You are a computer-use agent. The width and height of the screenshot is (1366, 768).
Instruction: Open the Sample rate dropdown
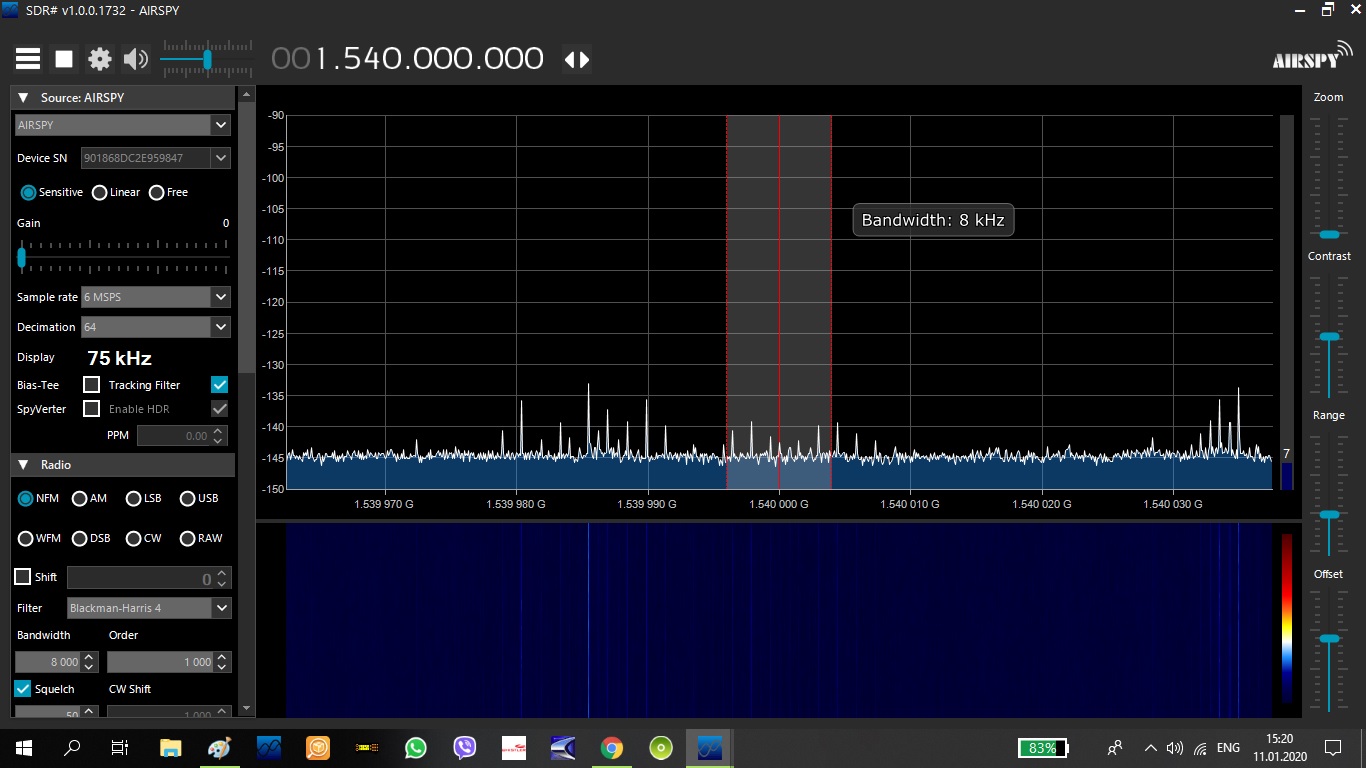click(x=221, y=297)
